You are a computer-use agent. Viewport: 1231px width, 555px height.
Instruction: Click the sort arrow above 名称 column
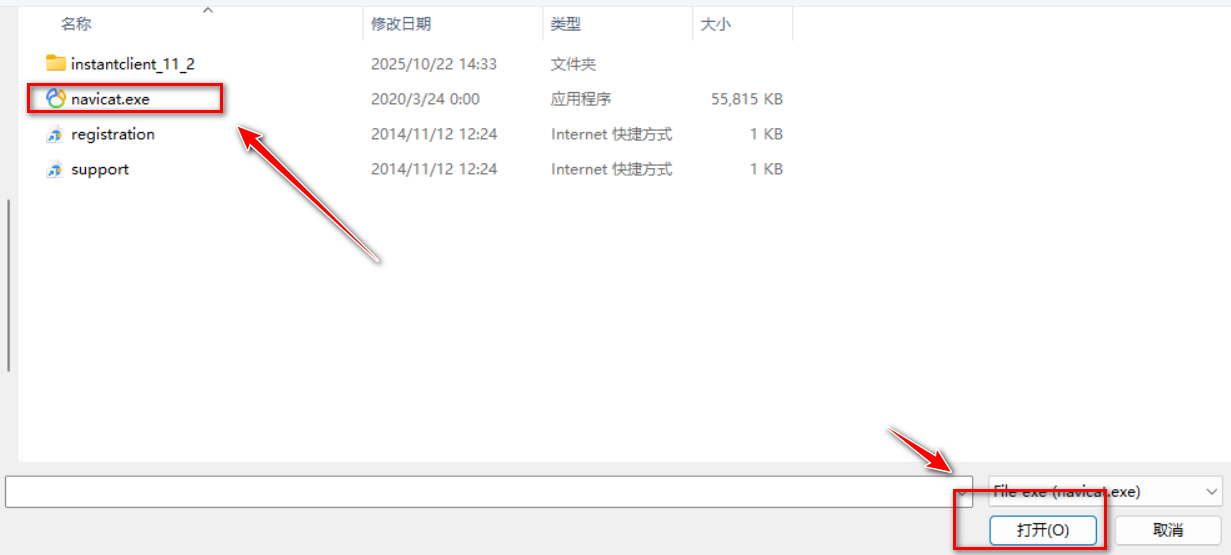tap(208, 10)
